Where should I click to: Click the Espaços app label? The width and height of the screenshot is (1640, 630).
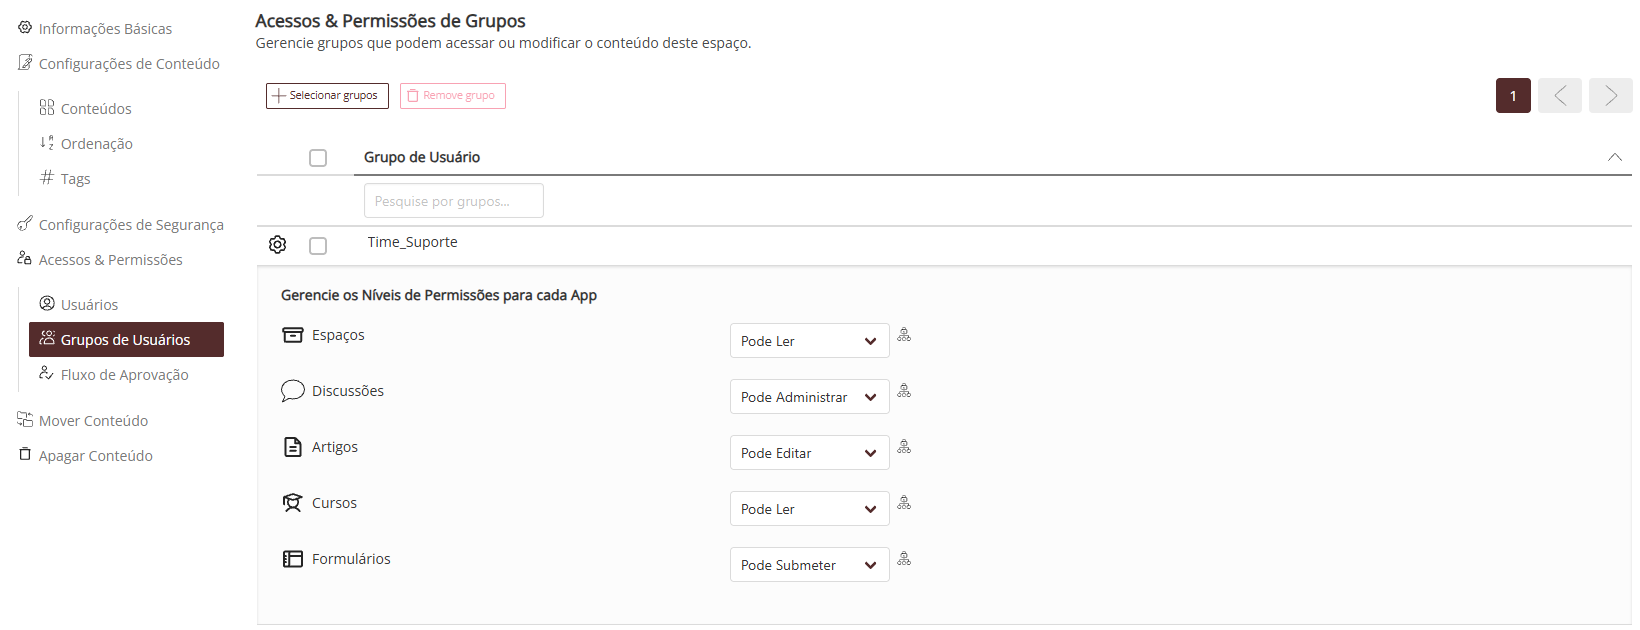pyautogui.click(x=338, y=335)
